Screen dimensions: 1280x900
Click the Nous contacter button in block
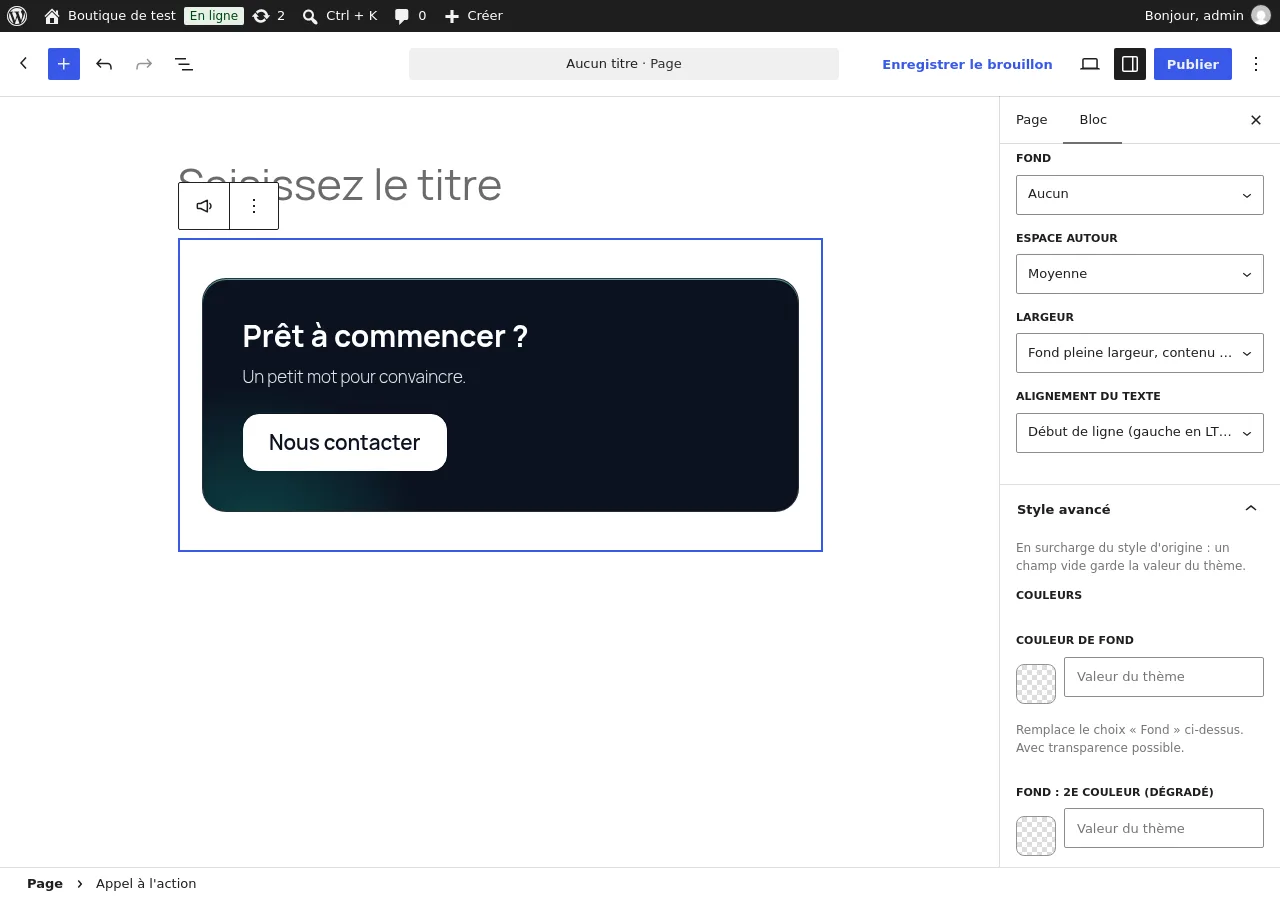click(345, 442)
